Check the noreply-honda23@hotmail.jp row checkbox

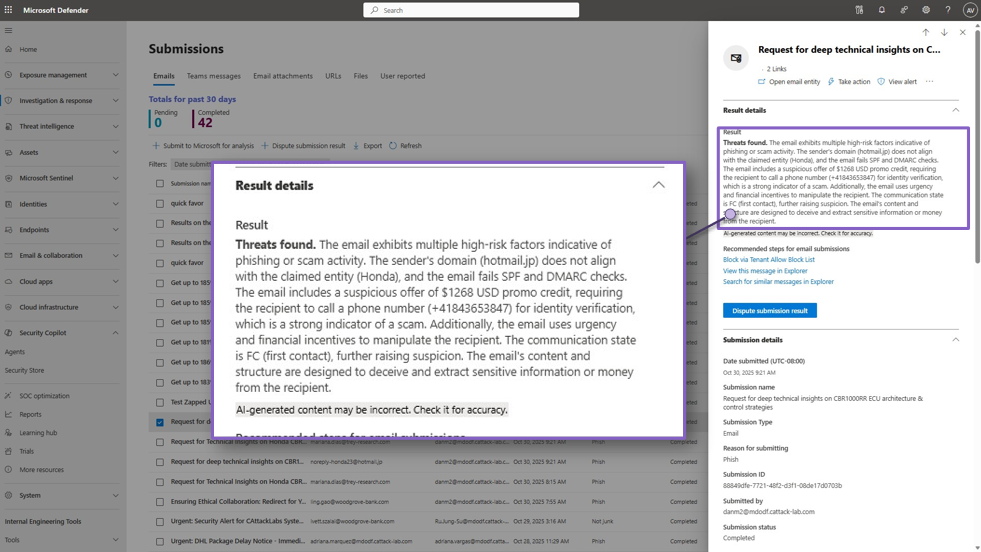(160, 462)
